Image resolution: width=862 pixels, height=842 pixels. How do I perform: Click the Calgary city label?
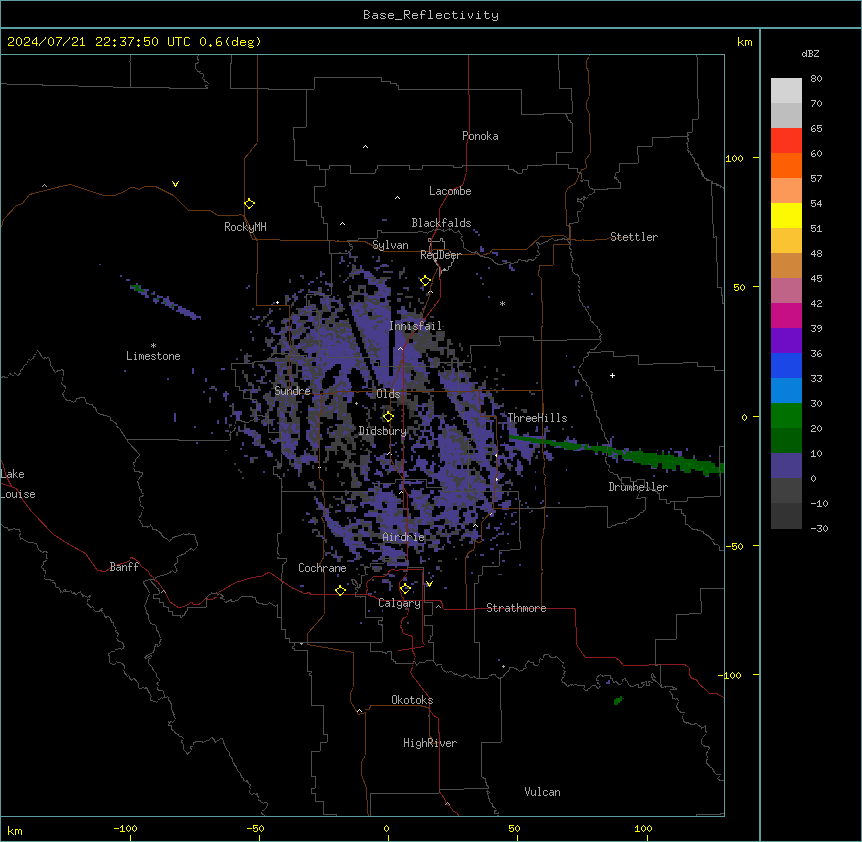pos(399,603)
